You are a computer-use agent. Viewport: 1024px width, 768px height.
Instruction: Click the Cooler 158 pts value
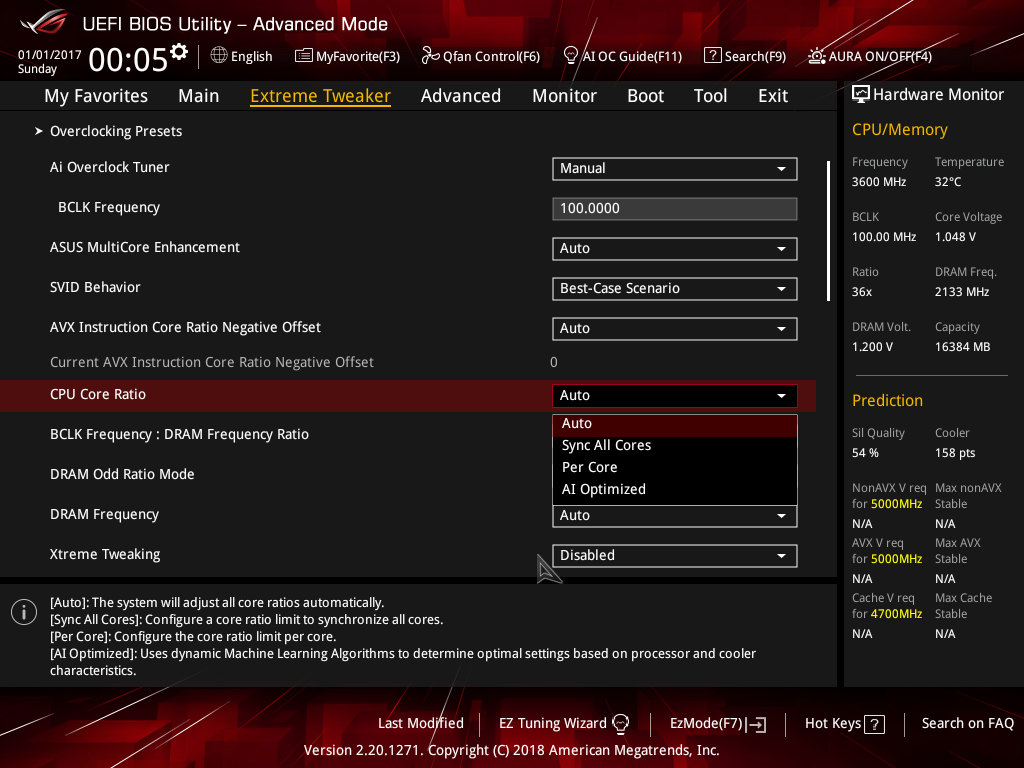click(955, 453)
